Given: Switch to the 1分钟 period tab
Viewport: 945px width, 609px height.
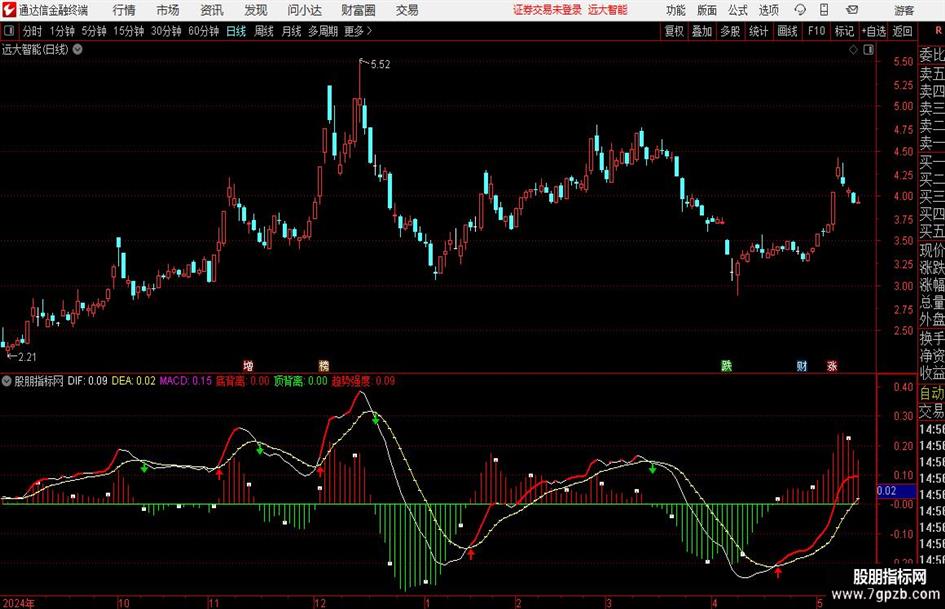Looking at the screenshot, I should point(62,31).
